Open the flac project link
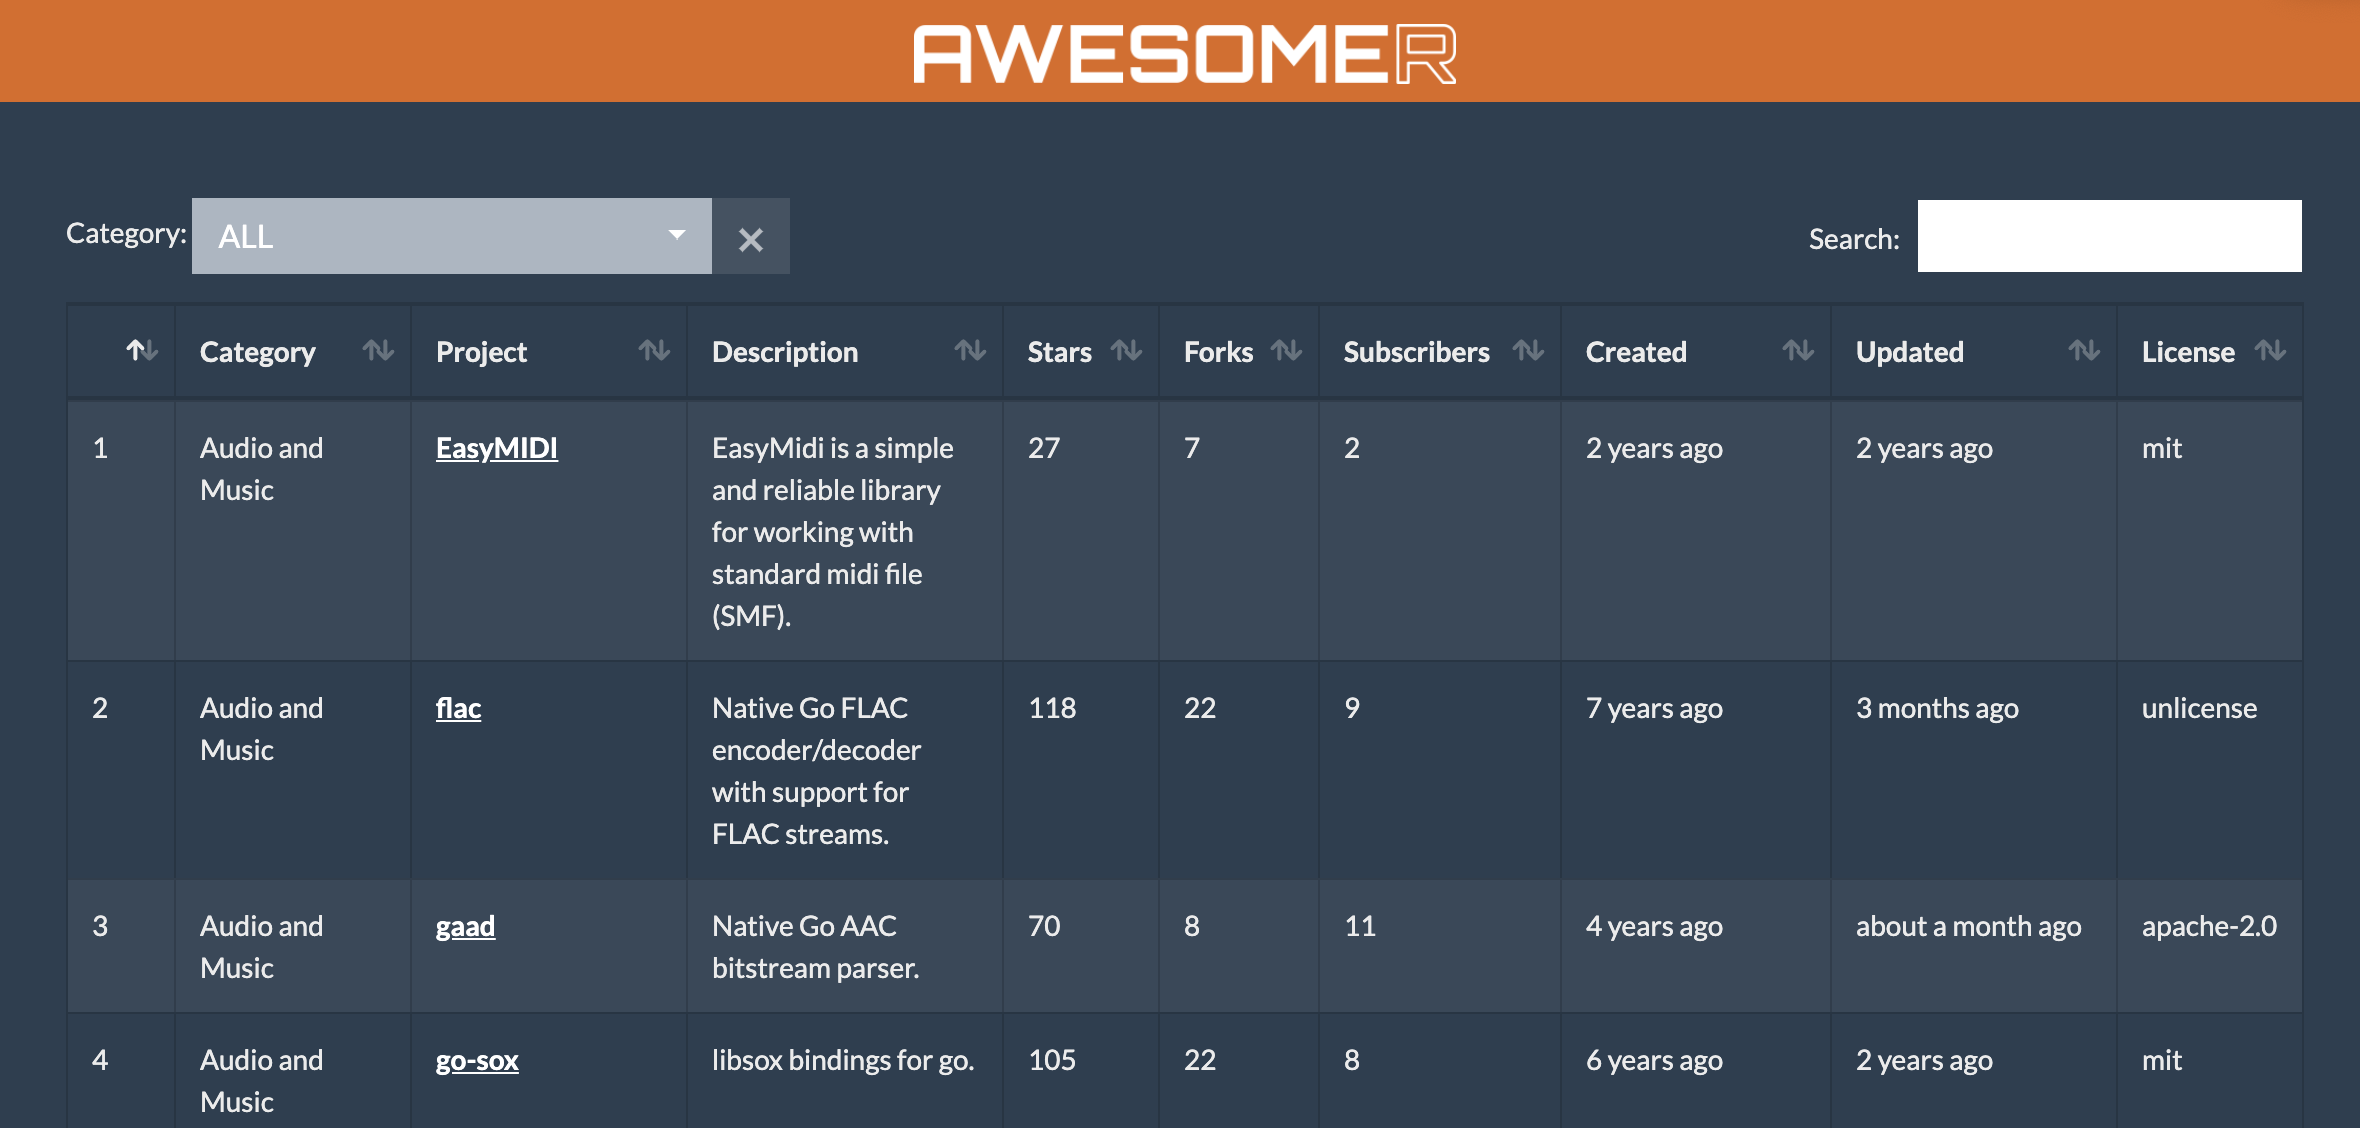This screenshot has width=2360, height=1128. [458, 708]
